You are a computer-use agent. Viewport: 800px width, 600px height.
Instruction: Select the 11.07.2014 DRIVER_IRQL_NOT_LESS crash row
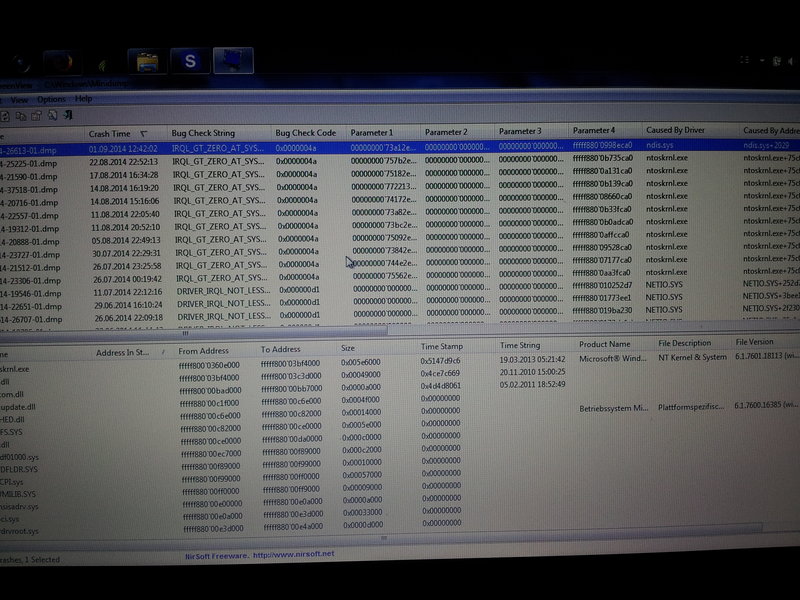coord(123,290)
